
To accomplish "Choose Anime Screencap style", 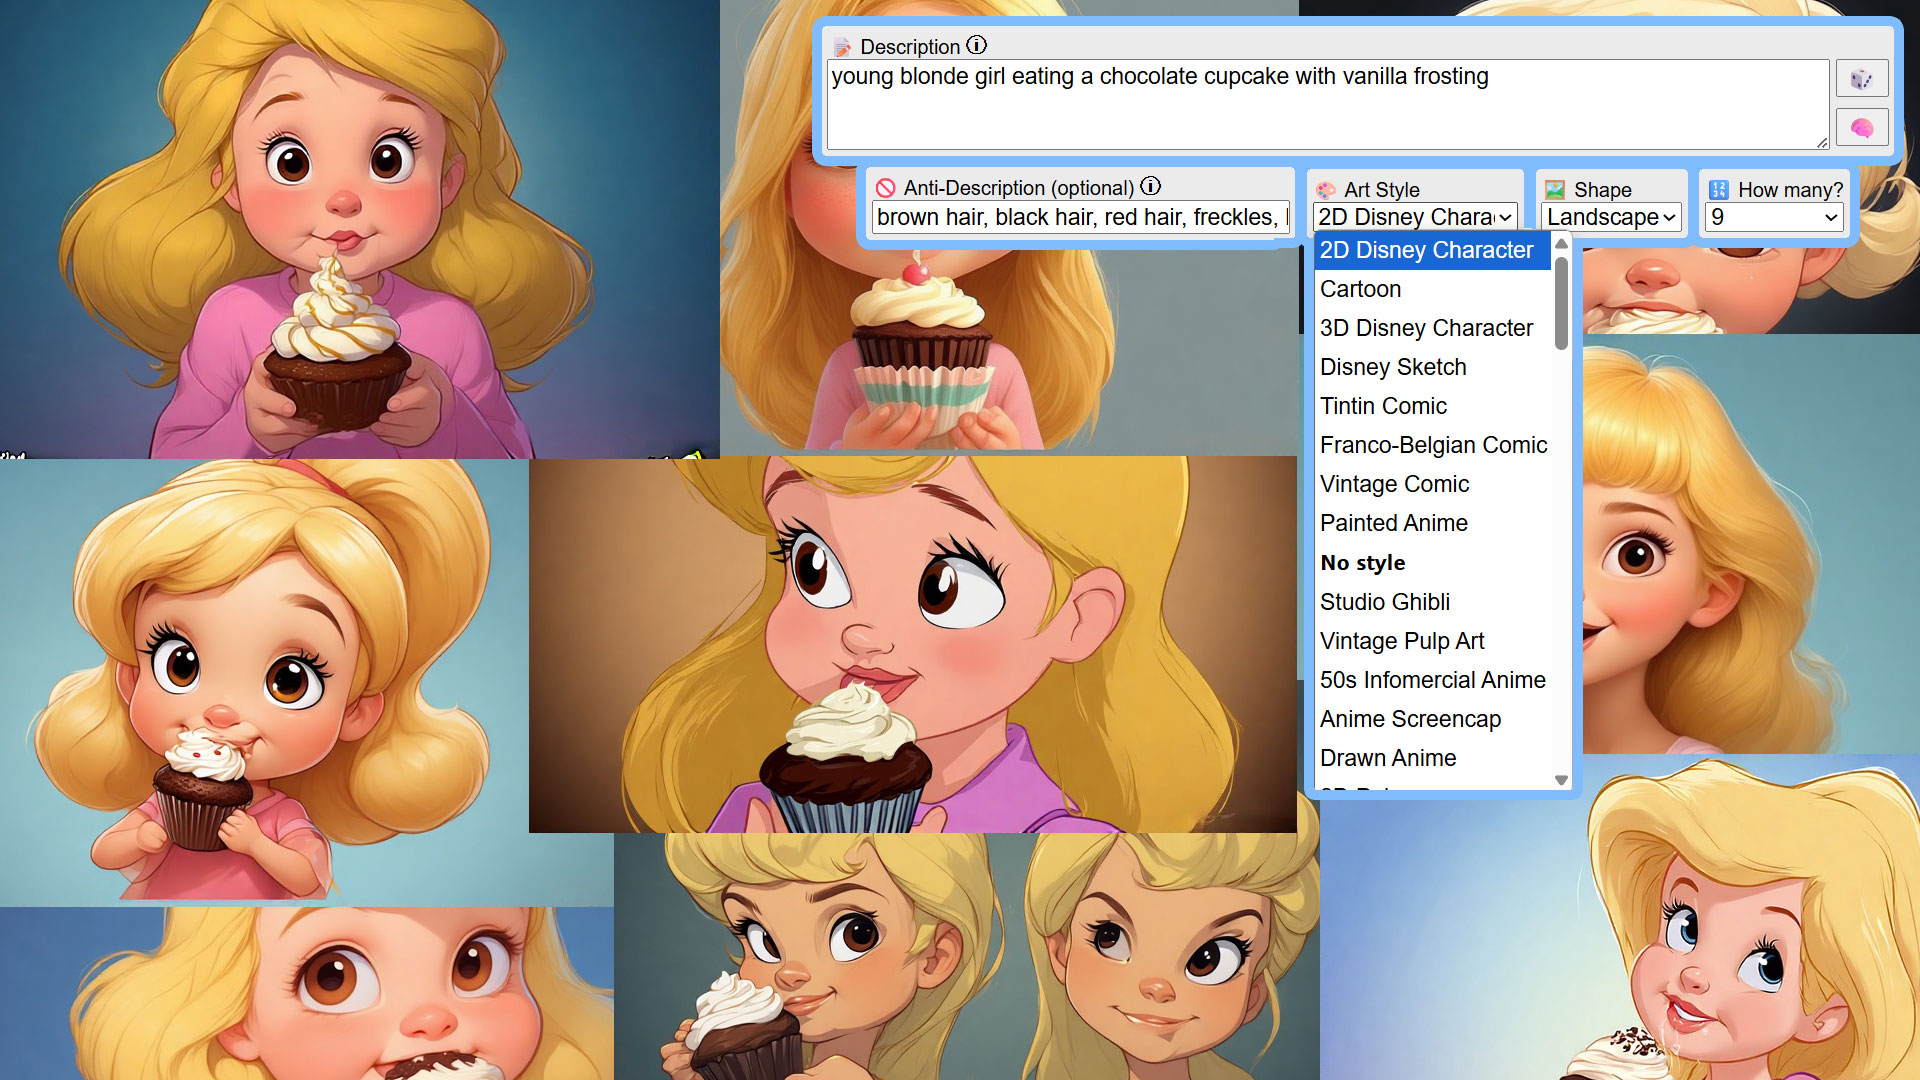I will (1432, 719).
